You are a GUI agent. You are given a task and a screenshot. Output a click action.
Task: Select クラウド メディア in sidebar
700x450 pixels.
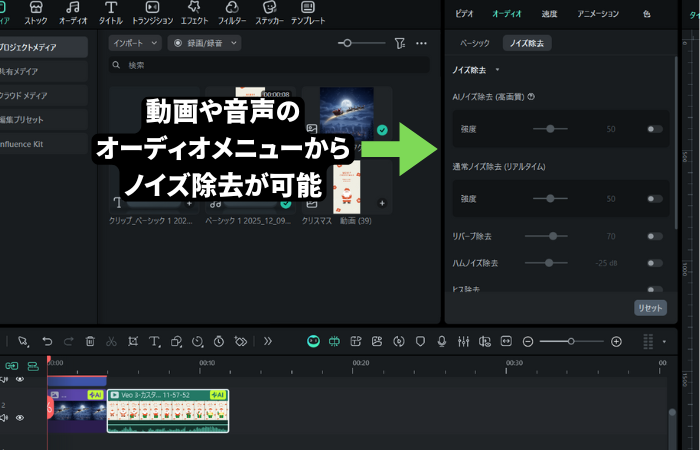click(44, 96)
